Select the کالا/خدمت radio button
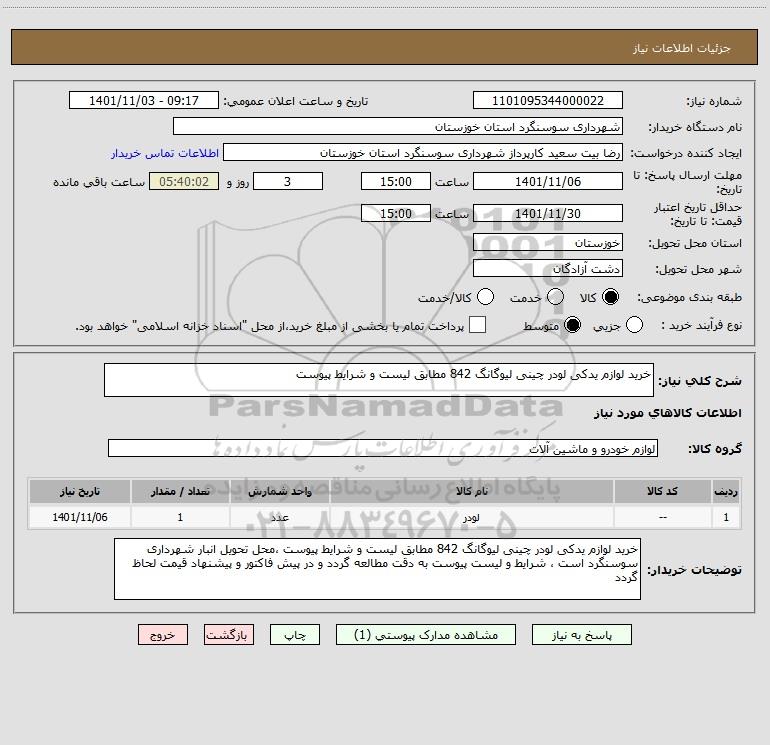Viewport: 770px width, 745px height. 486,297
